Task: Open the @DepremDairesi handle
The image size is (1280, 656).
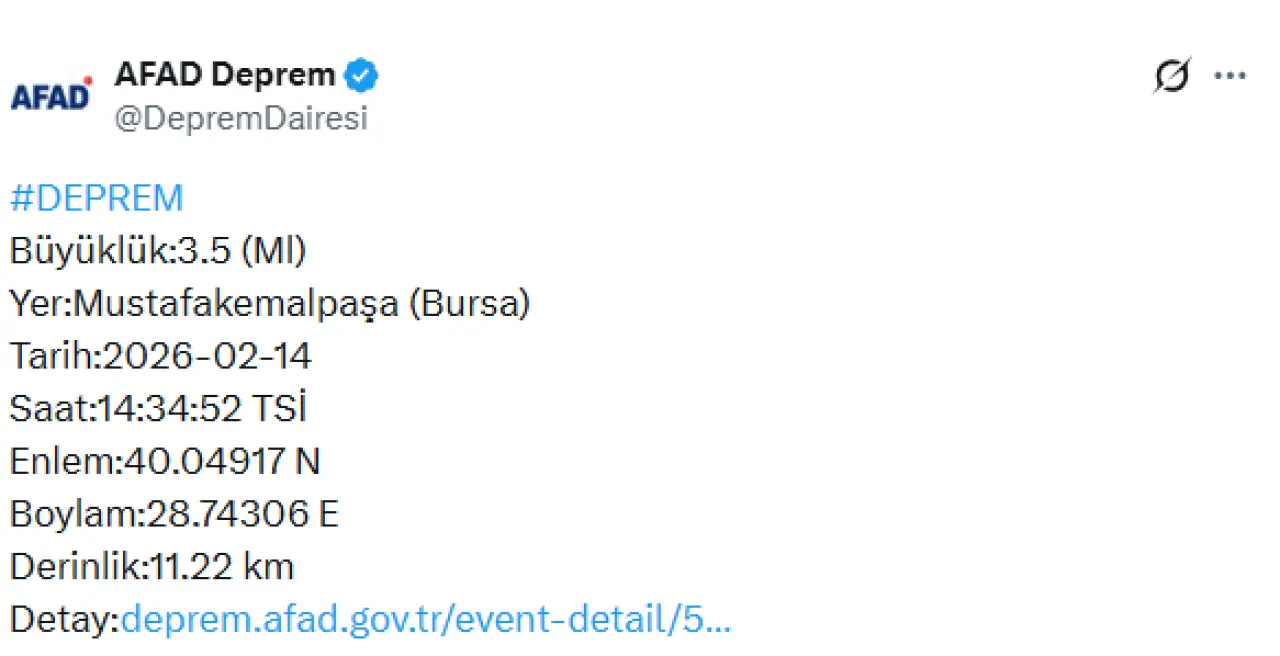Action: coord(241,118)
